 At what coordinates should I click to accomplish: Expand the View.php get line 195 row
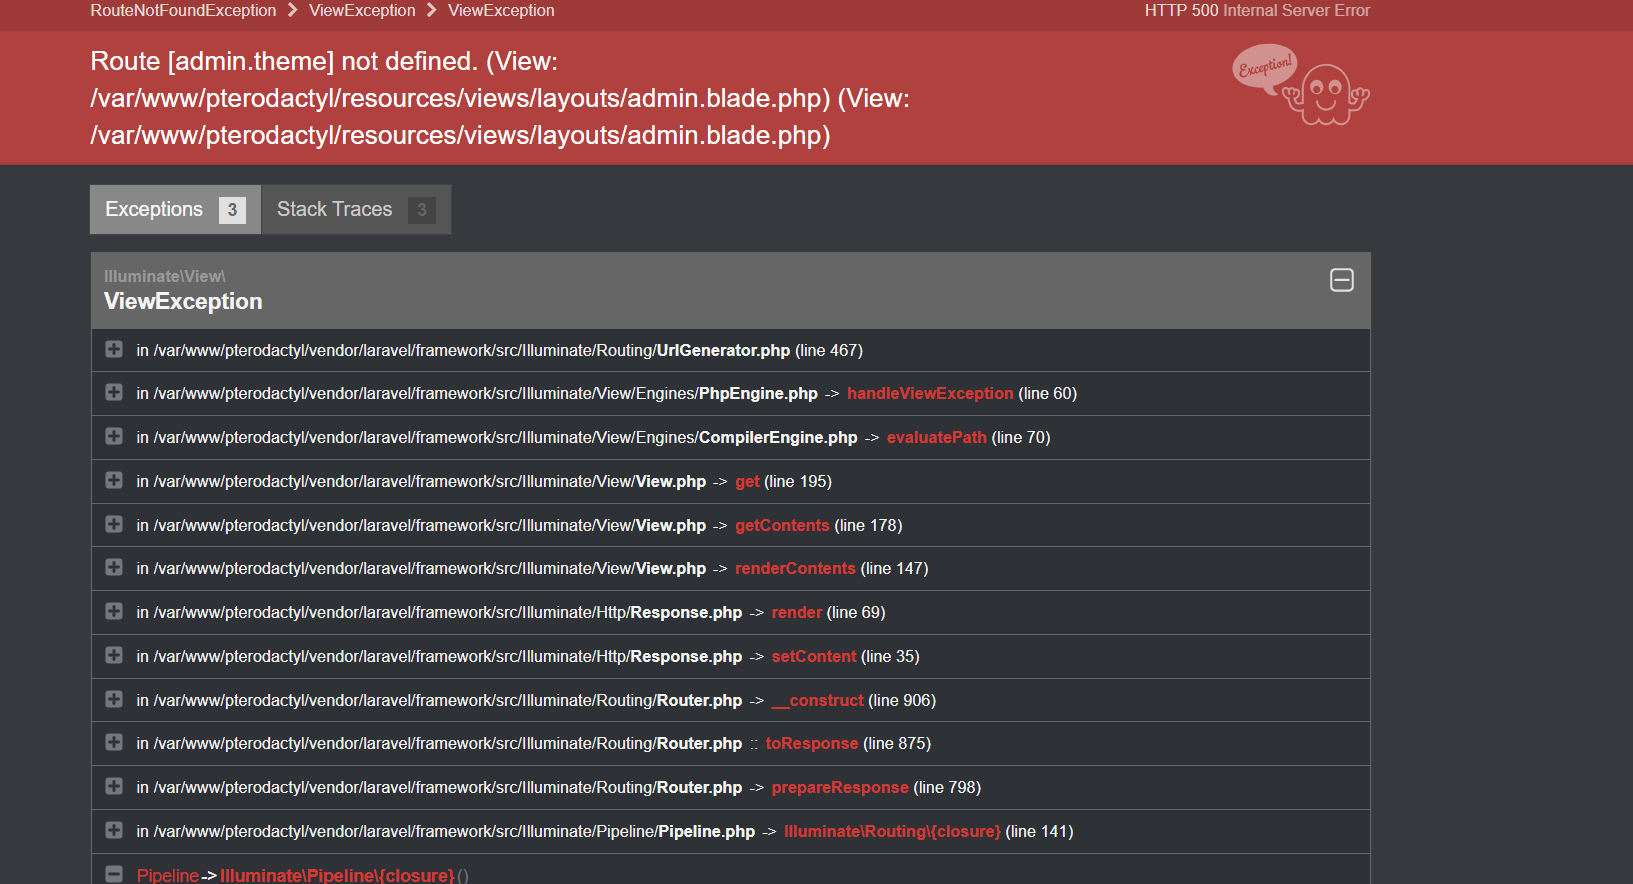click(x=114, y=480)
